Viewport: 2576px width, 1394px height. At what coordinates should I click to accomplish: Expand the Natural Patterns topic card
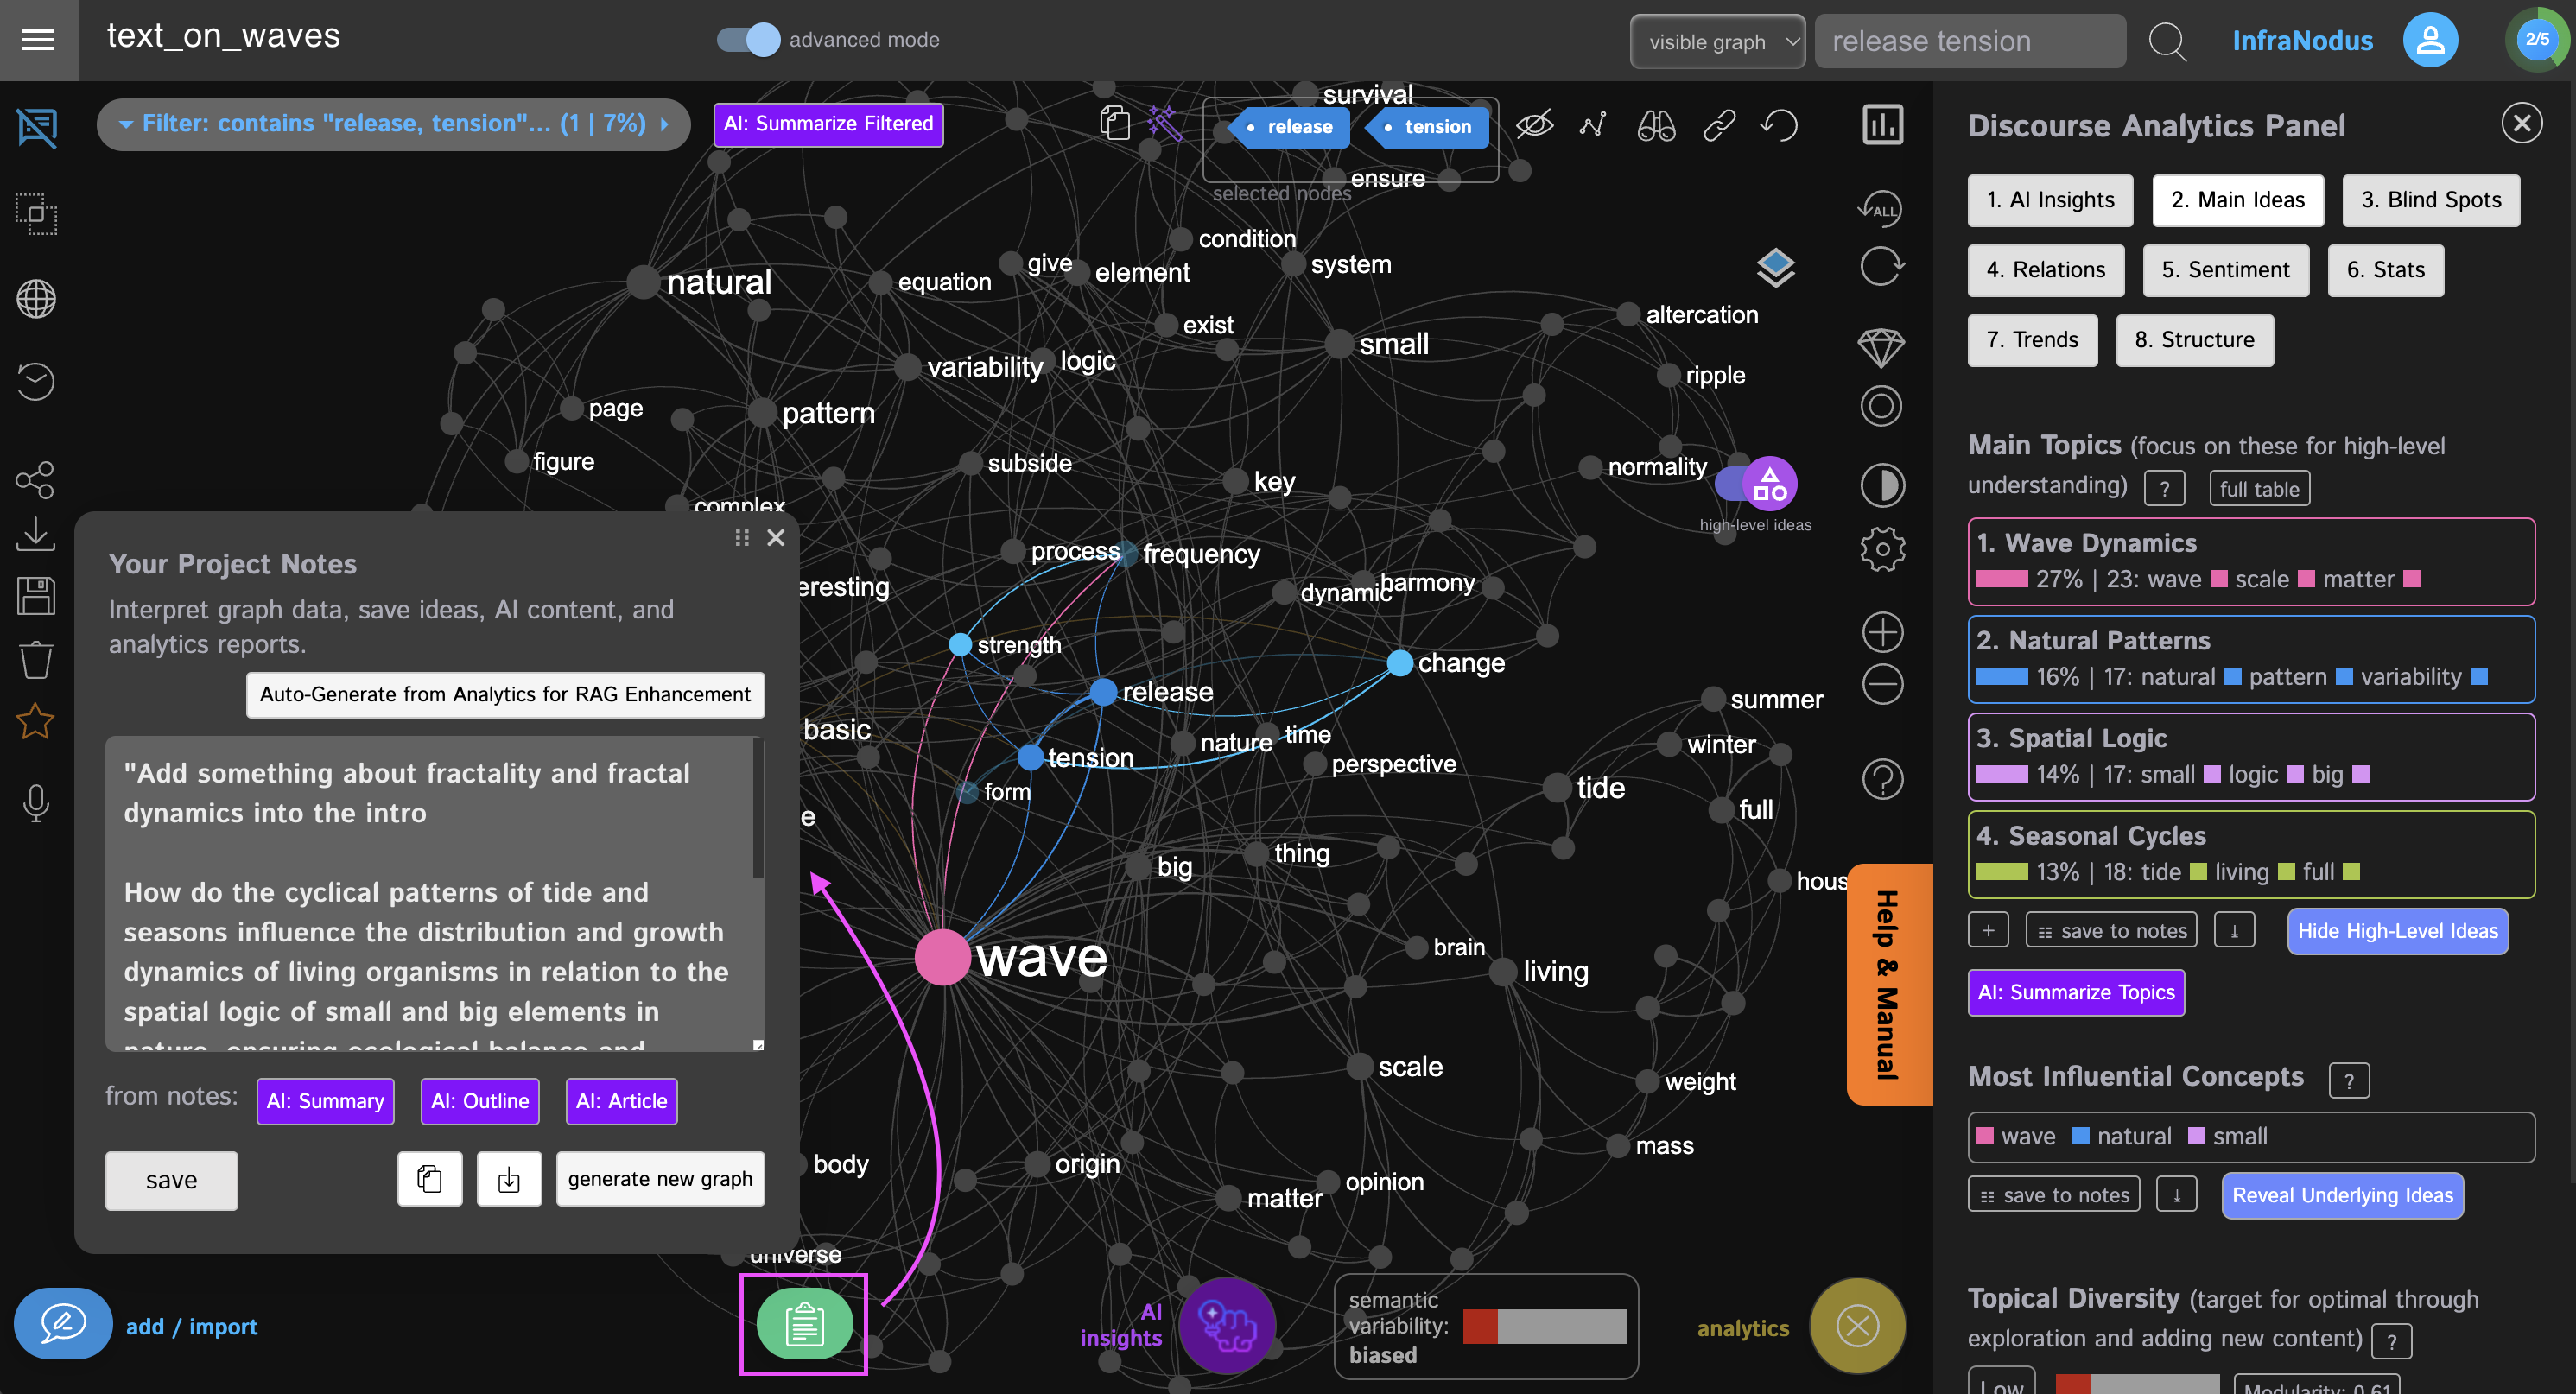pos(2251,659)
